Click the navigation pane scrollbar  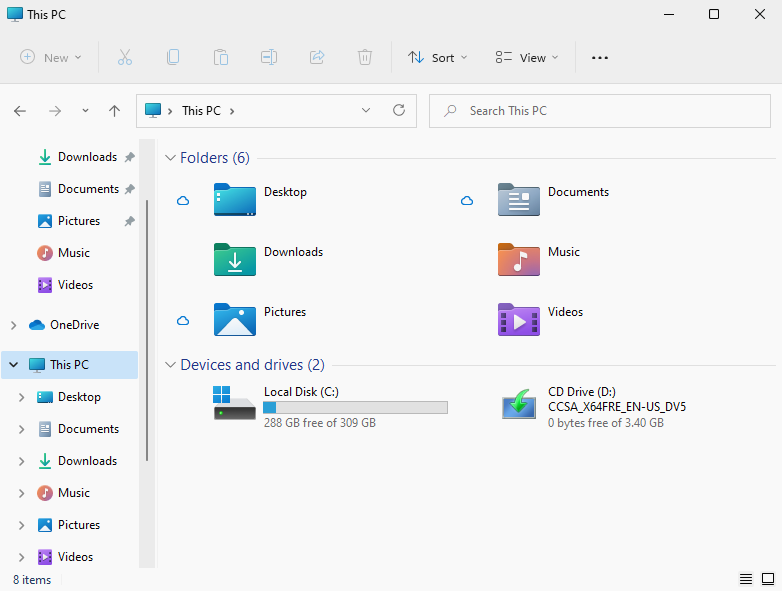[x=147, y=331]
